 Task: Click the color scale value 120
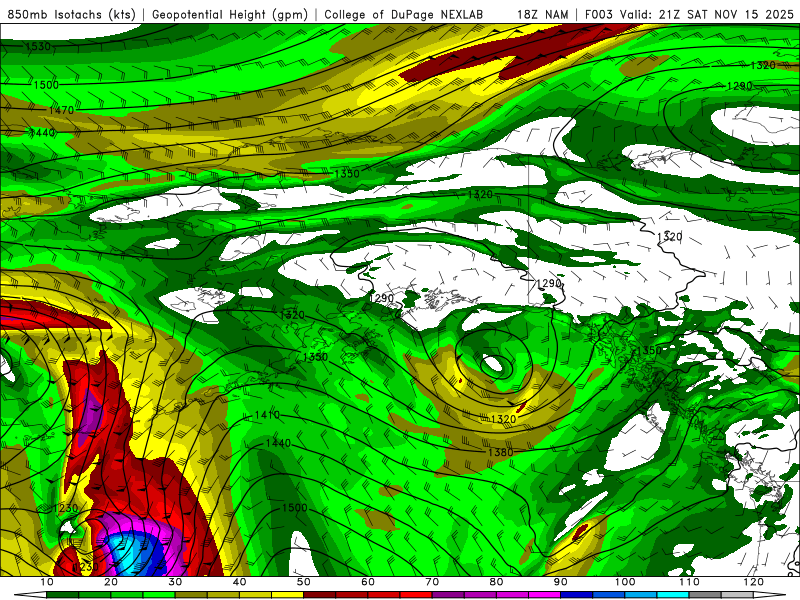click(754, 582)
